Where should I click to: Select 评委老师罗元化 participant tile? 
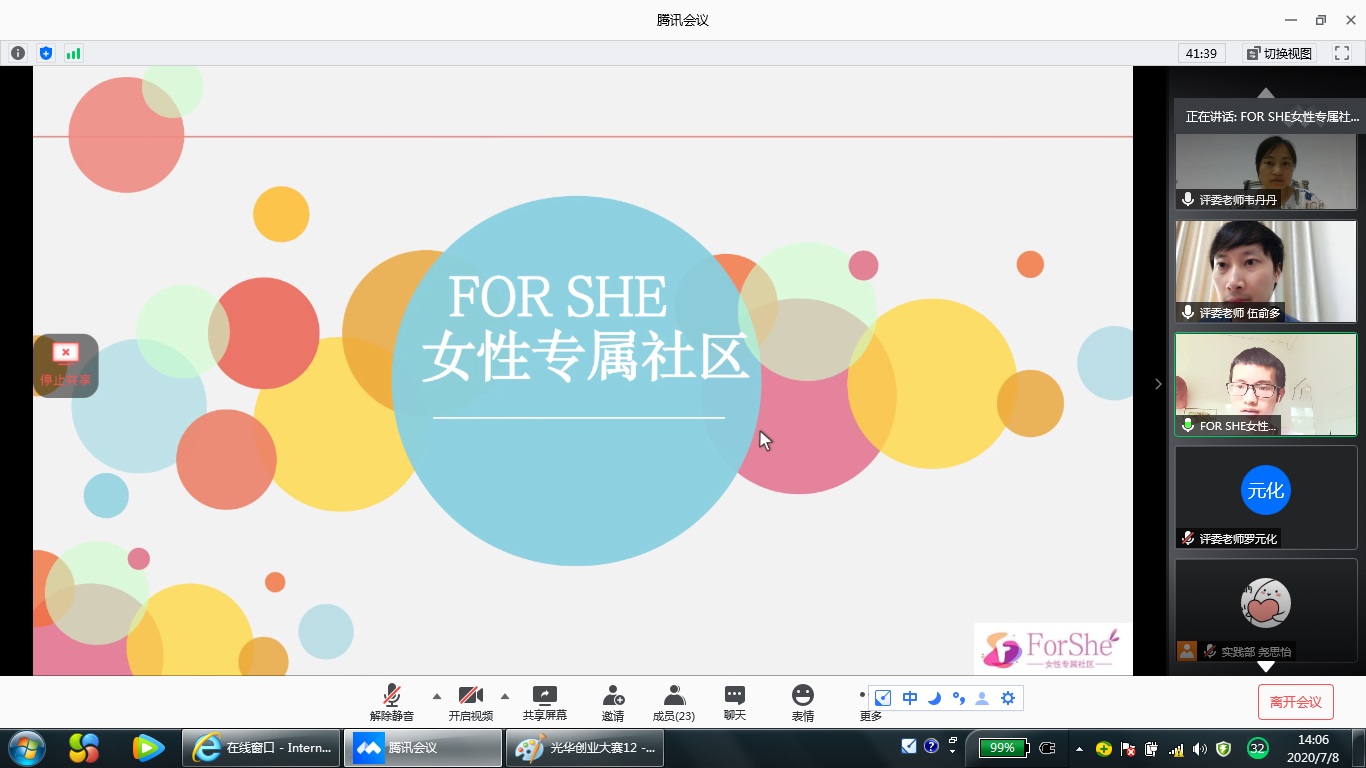[x=1265, y=496]
